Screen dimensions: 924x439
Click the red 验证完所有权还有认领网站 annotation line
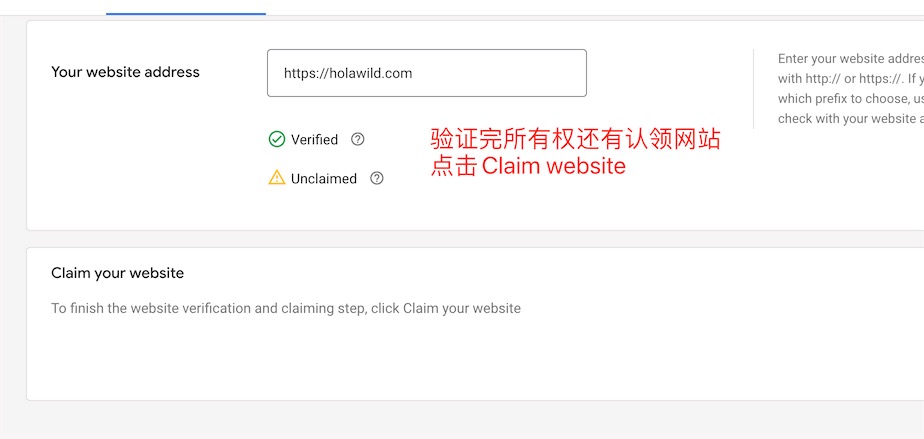coord(576,140)
